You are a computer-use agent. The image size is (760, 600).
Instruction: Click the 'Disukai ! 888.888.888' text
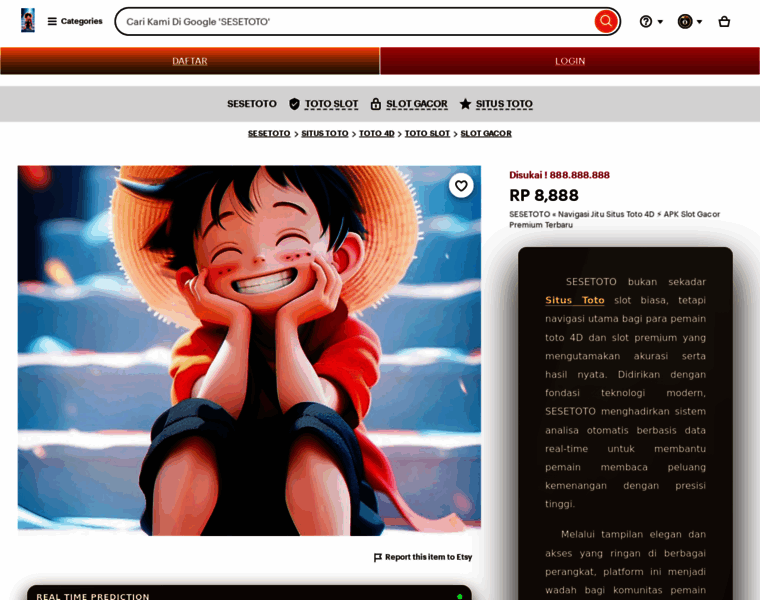tap(559, 175)
